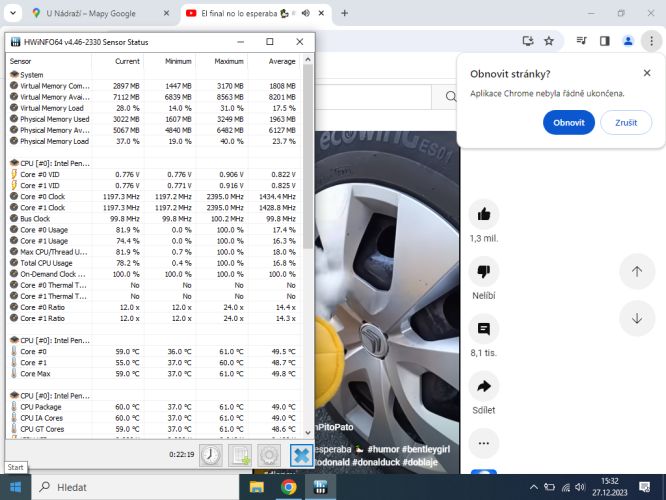Like the video with thumbs up
This screenshot has width=666, height=500.
point(484,214)
